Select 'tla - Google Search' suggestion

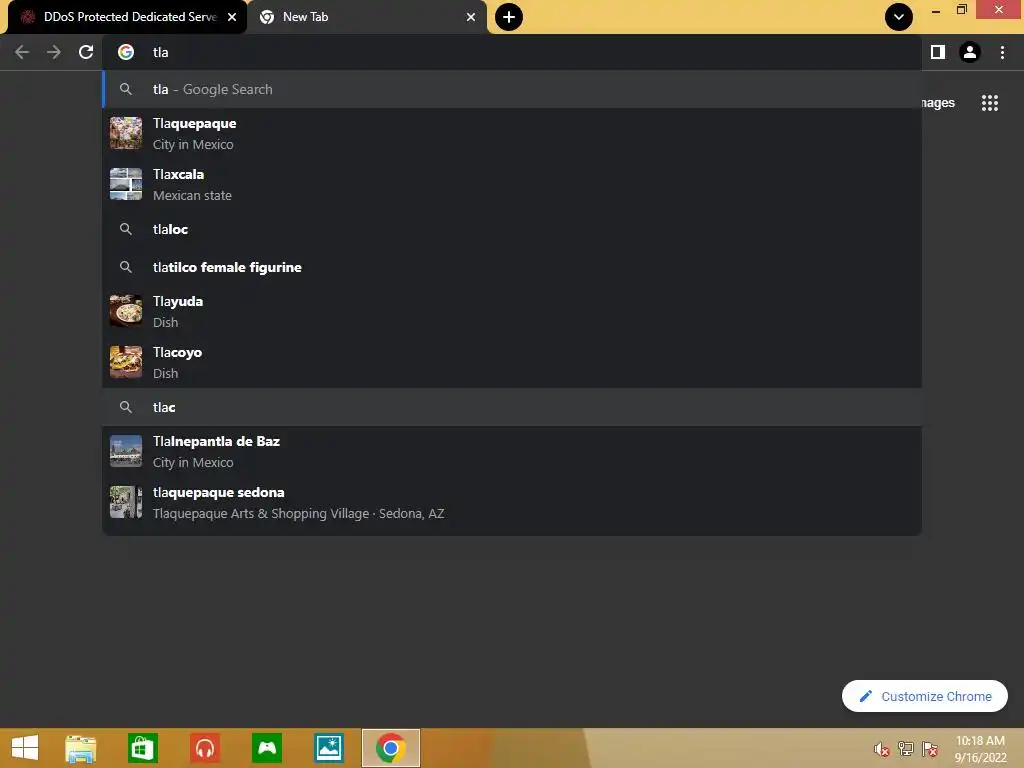(x=512, y=89)
